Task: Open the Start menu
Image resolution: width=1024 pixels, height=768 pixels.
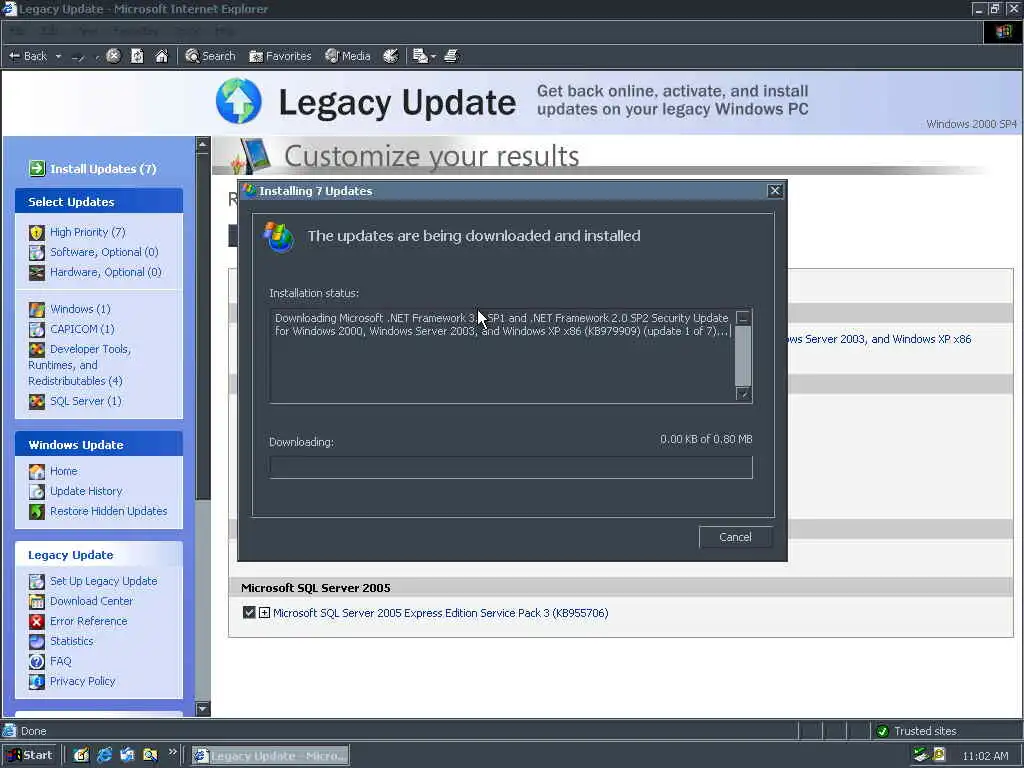Action: click(x=30, y=755)
